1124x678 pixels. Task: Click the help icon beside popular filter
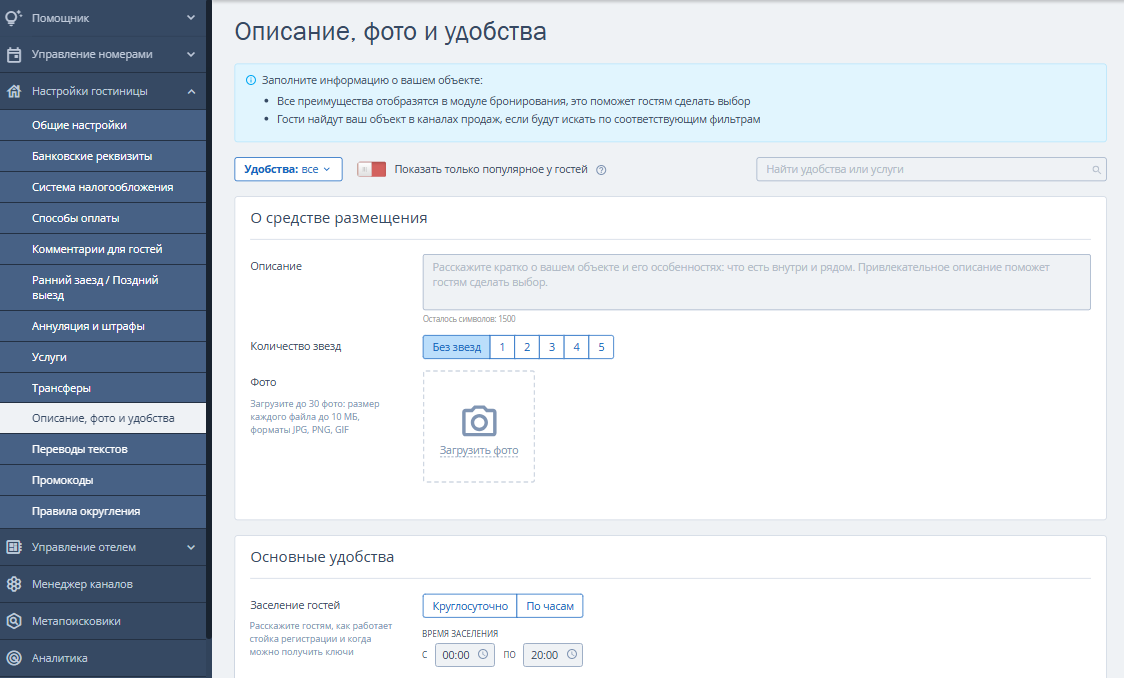pos(601,170)
